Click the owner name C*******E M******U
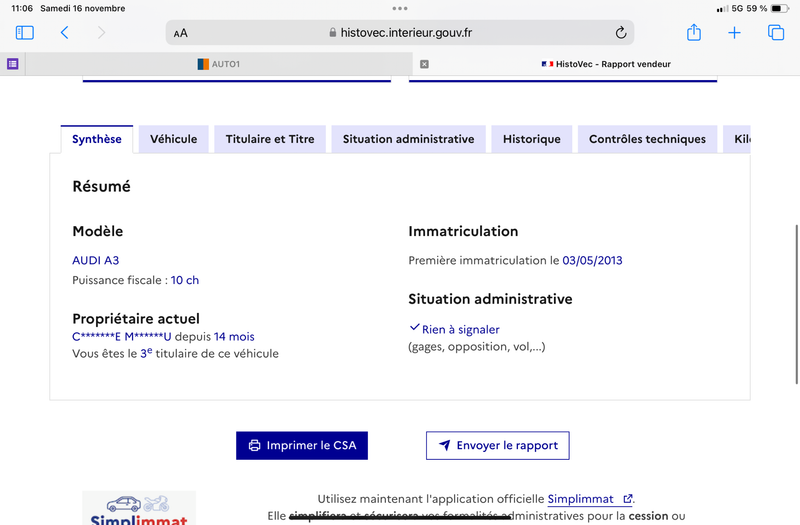The width and height of the screenshot is (800, 525). [121, 337]
